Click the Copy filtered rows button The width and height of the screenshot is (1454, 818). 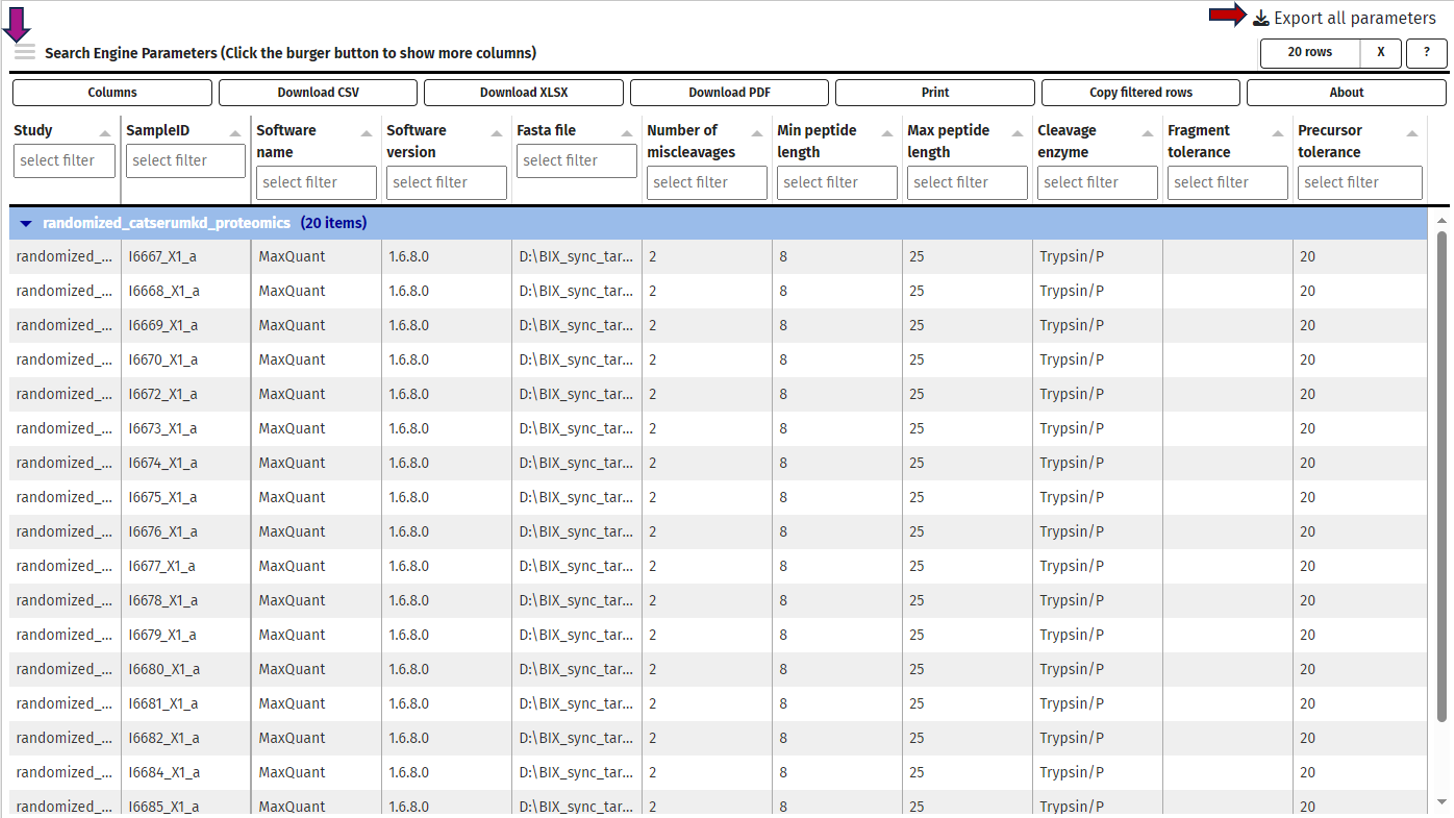(x=1140, y=92)
